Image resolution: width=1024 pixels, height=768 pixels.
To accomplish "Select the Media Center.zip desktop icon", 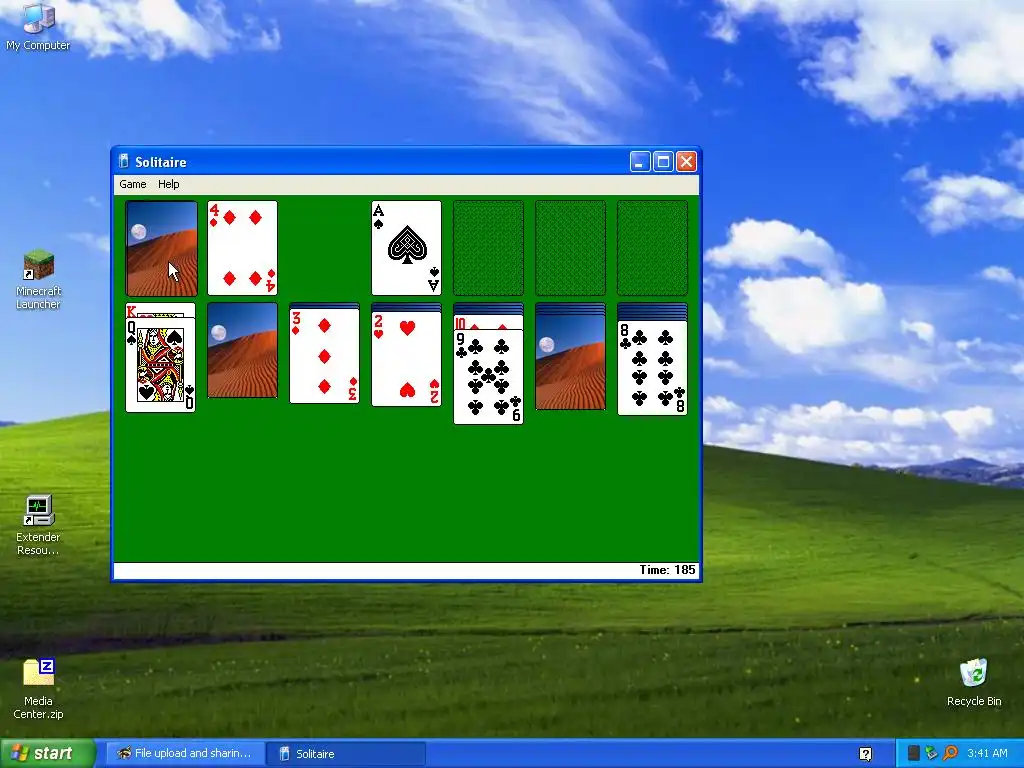I will click(38, 689).
